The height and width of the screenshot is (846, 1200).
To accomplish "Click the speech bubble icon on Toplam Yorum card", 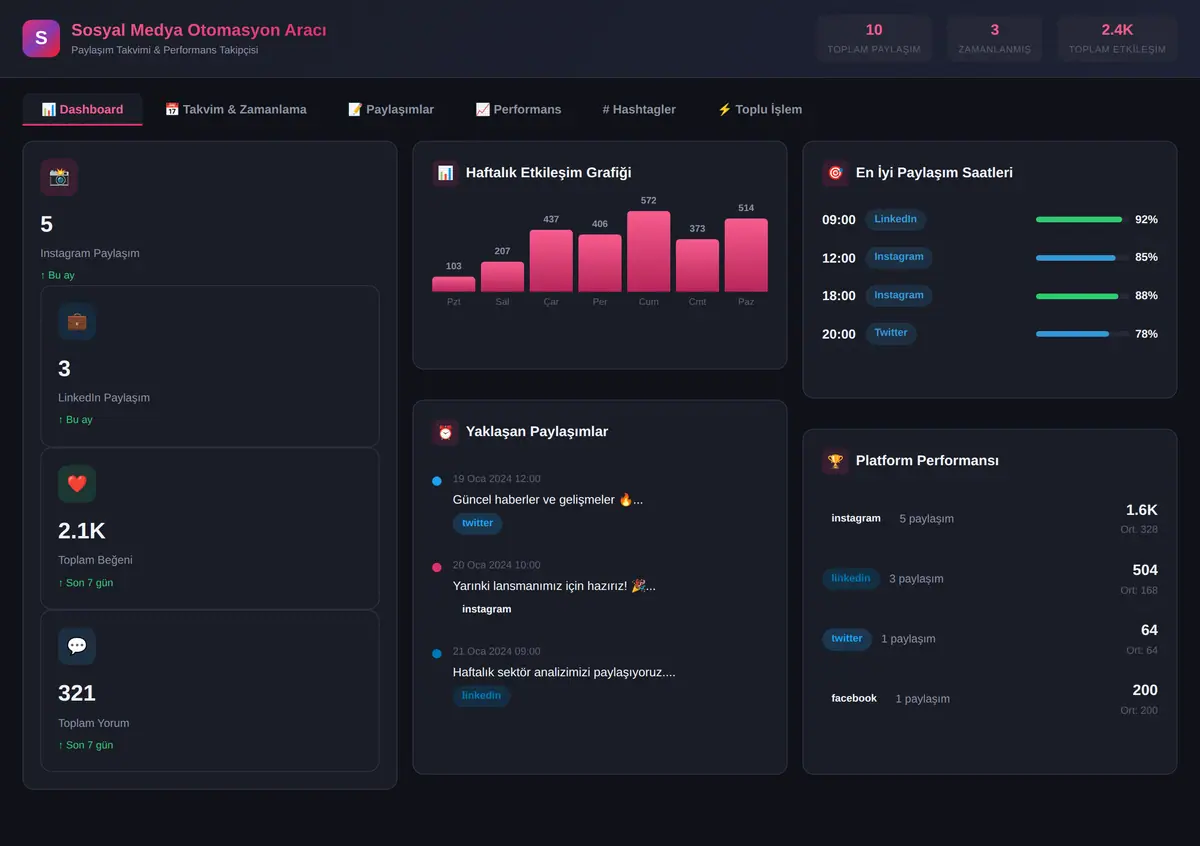I will (77, 646).
